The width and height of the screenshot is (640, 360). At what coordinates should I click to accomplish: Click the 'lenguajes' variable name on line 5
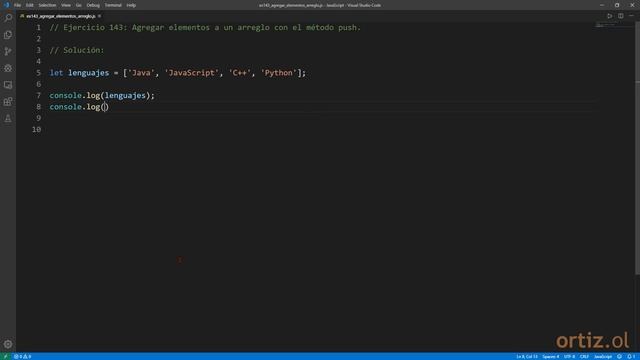pos(89,73)
